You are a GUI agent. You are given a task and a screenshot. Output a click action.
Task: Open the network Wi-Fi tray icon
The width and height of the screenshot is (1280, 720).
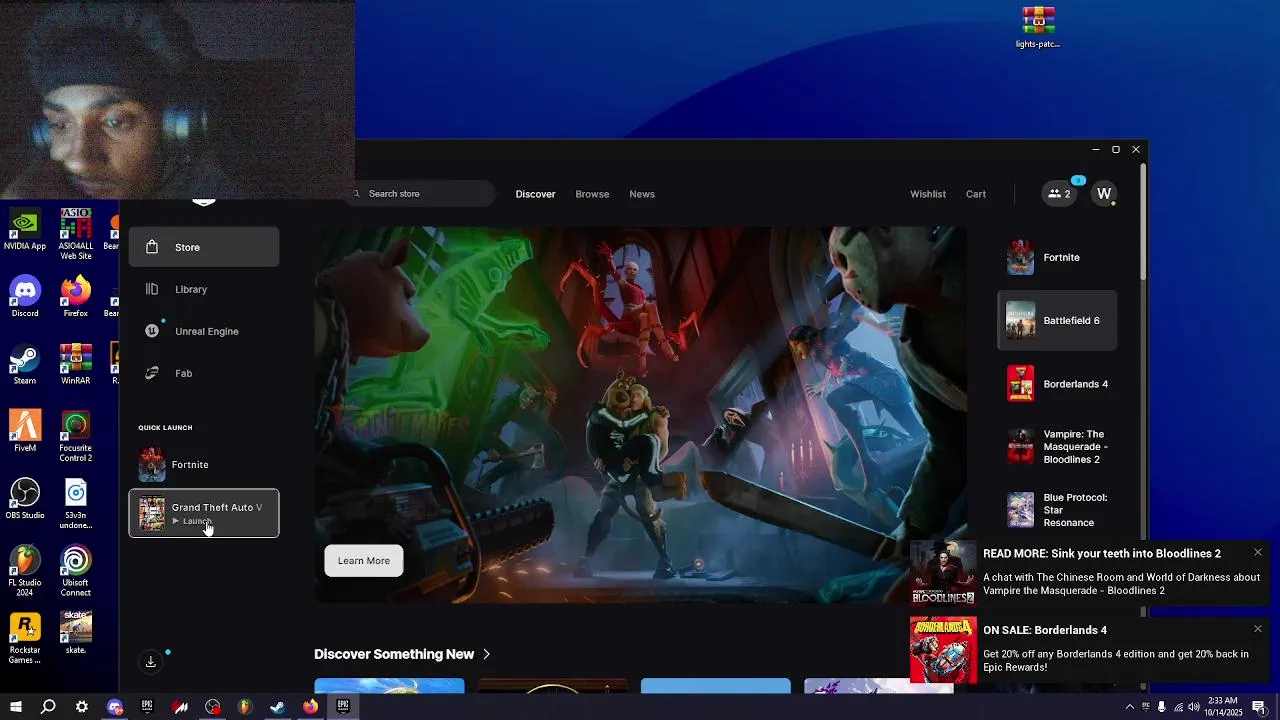(1178, 707)
